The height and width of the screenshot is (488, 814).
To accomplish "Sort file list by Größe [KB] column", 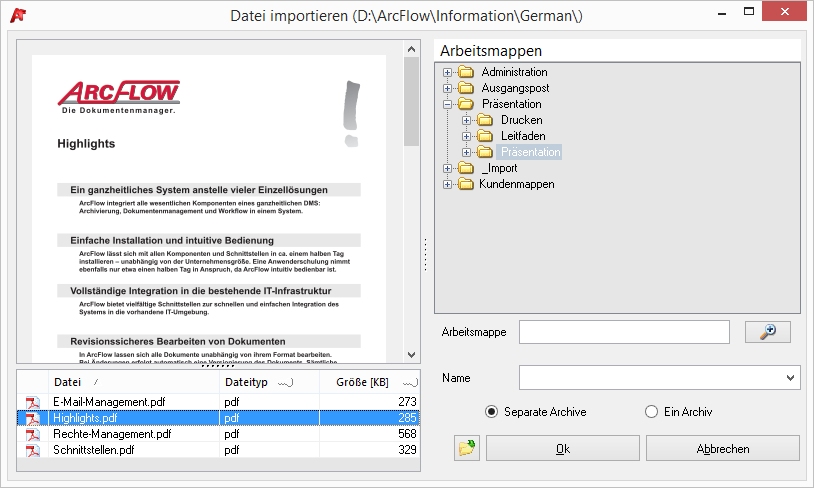I will point(370,382).
